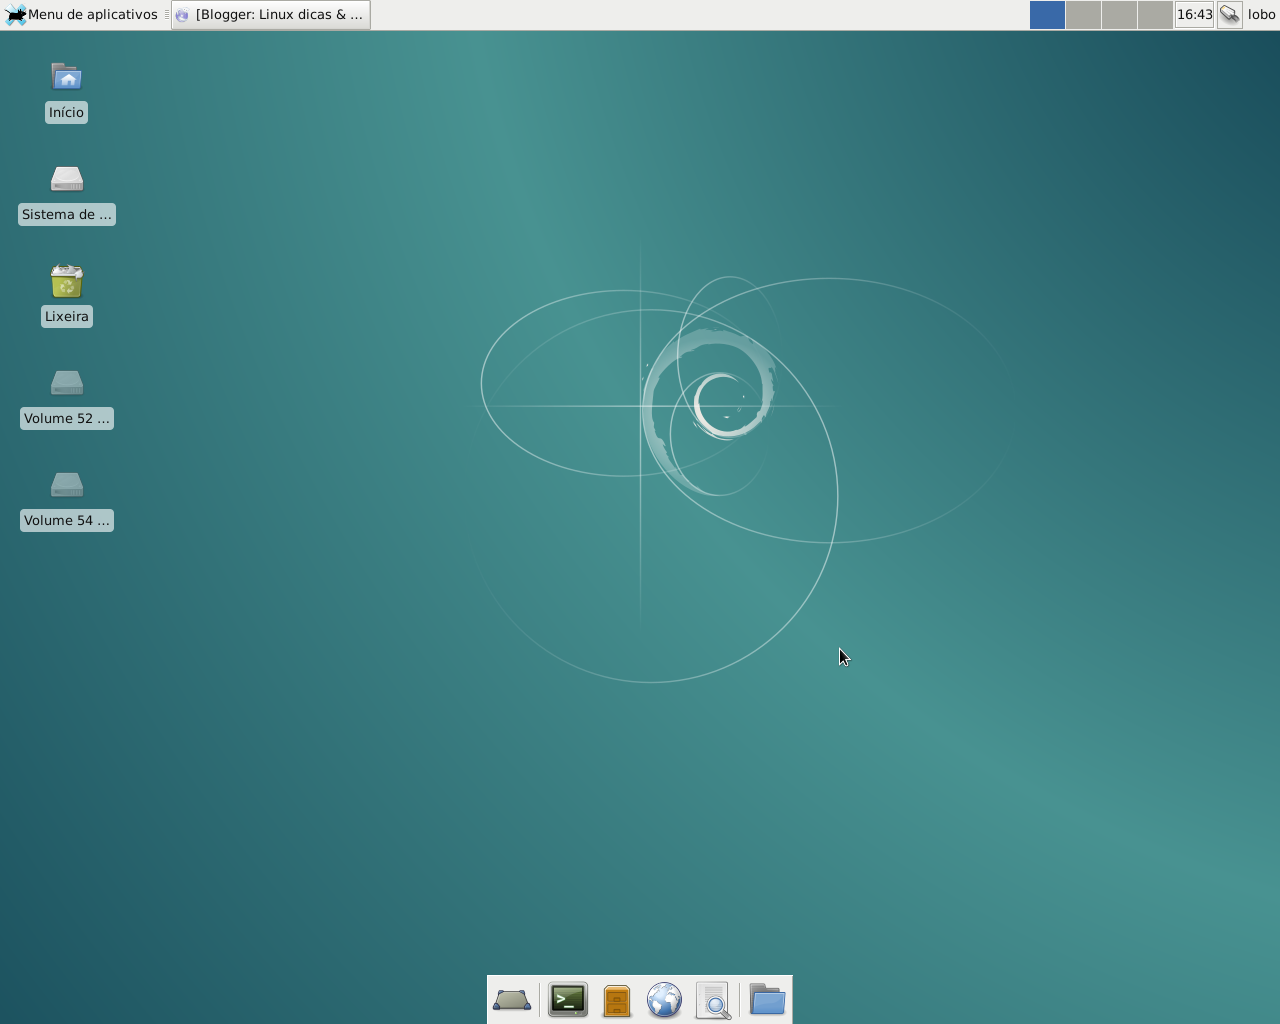This screenshot has height=1024, width=1280.
Task: Switch to the fourth workspace
Action: pos(1155,15)
